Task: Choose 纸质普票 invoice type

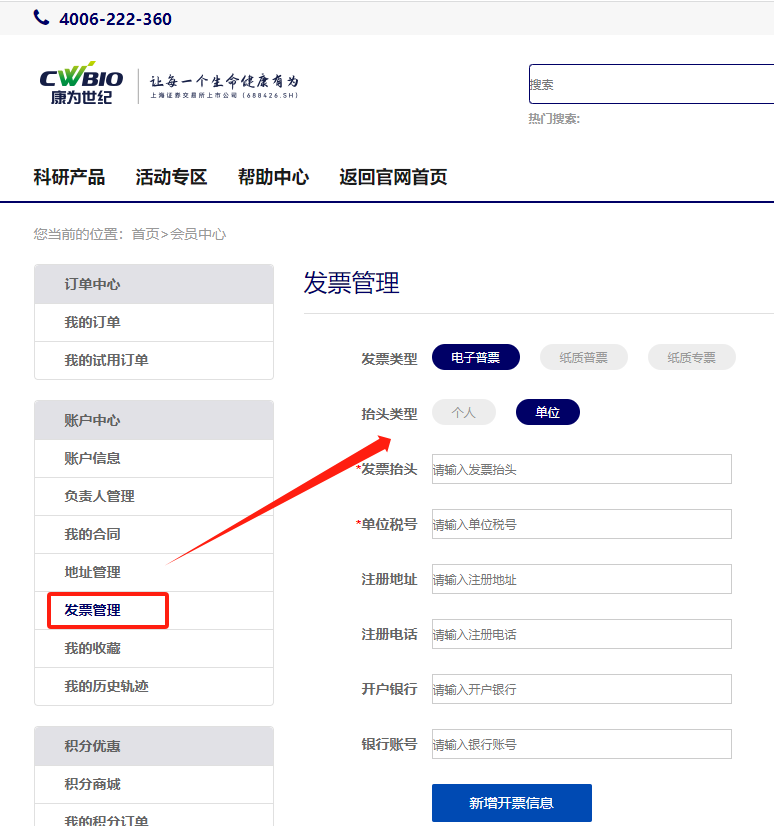Action: [x=583, y=358]
